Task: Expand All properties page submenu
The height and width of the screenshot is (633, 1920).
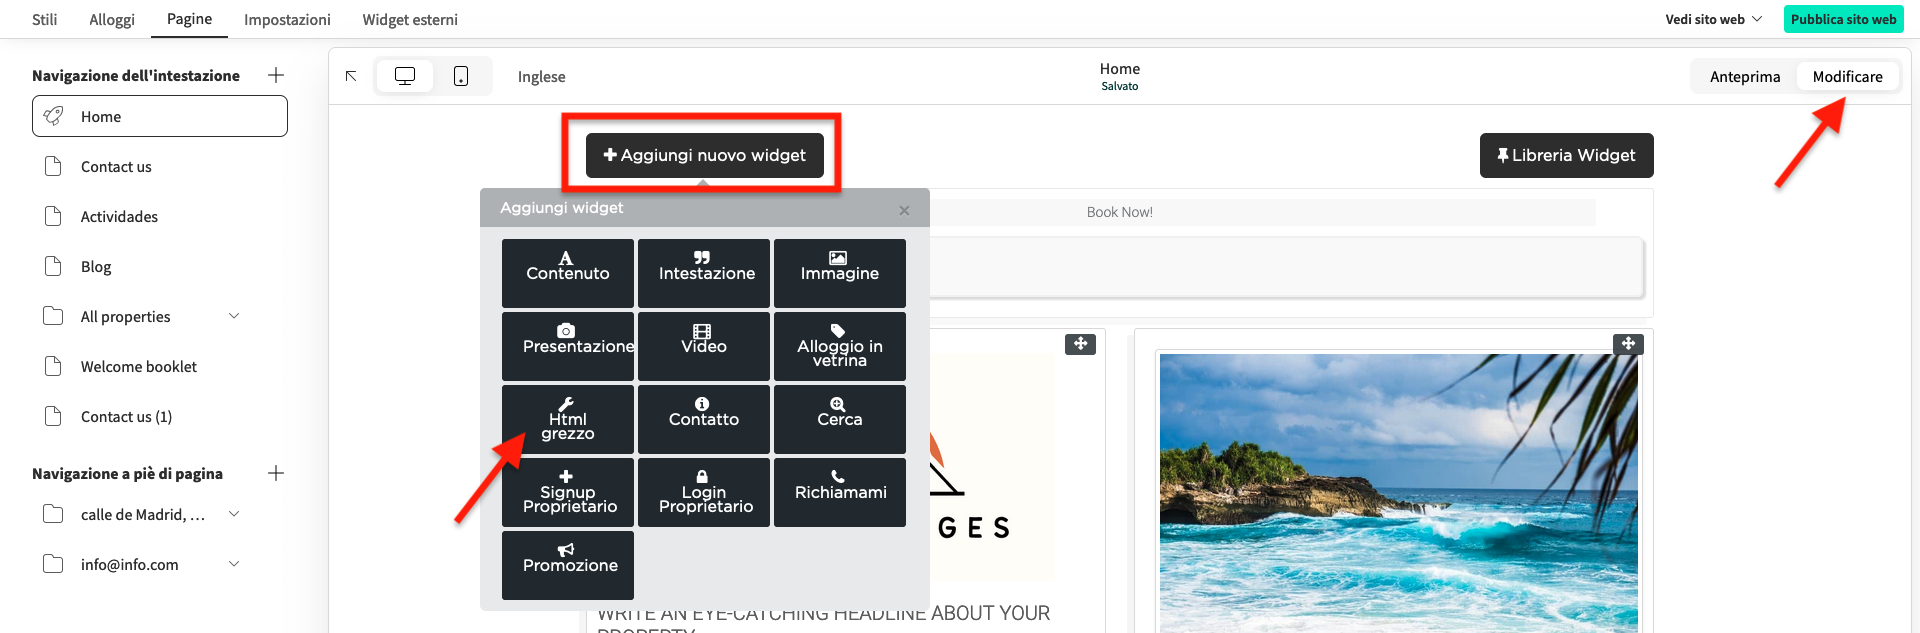Action: pyautogui.click(x=234, y=316)
